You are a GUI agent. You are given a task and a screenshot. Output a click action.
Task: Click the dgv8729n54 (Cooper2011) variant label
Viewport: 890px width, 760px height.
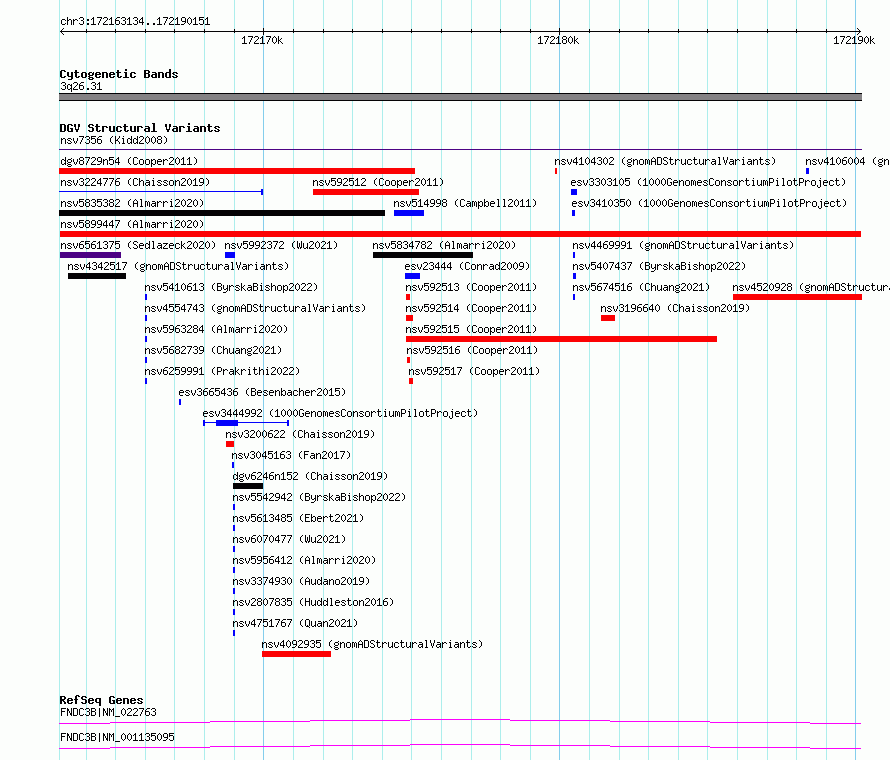coord(129,161)
